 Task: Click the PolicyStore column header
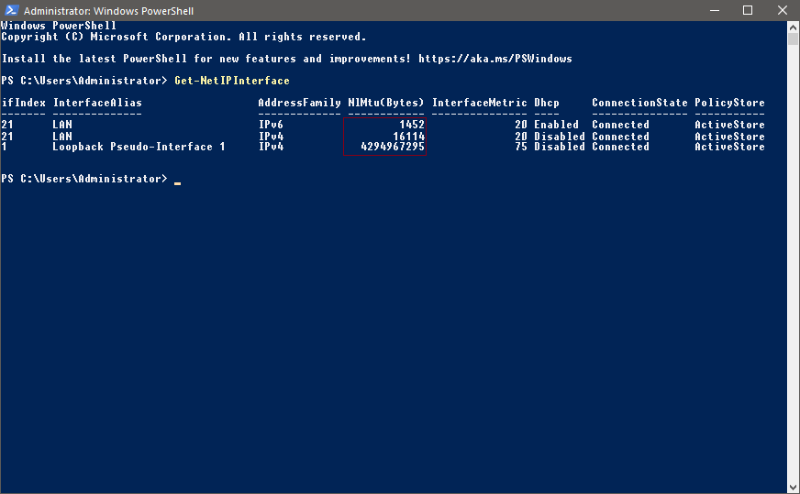[729, 103]
